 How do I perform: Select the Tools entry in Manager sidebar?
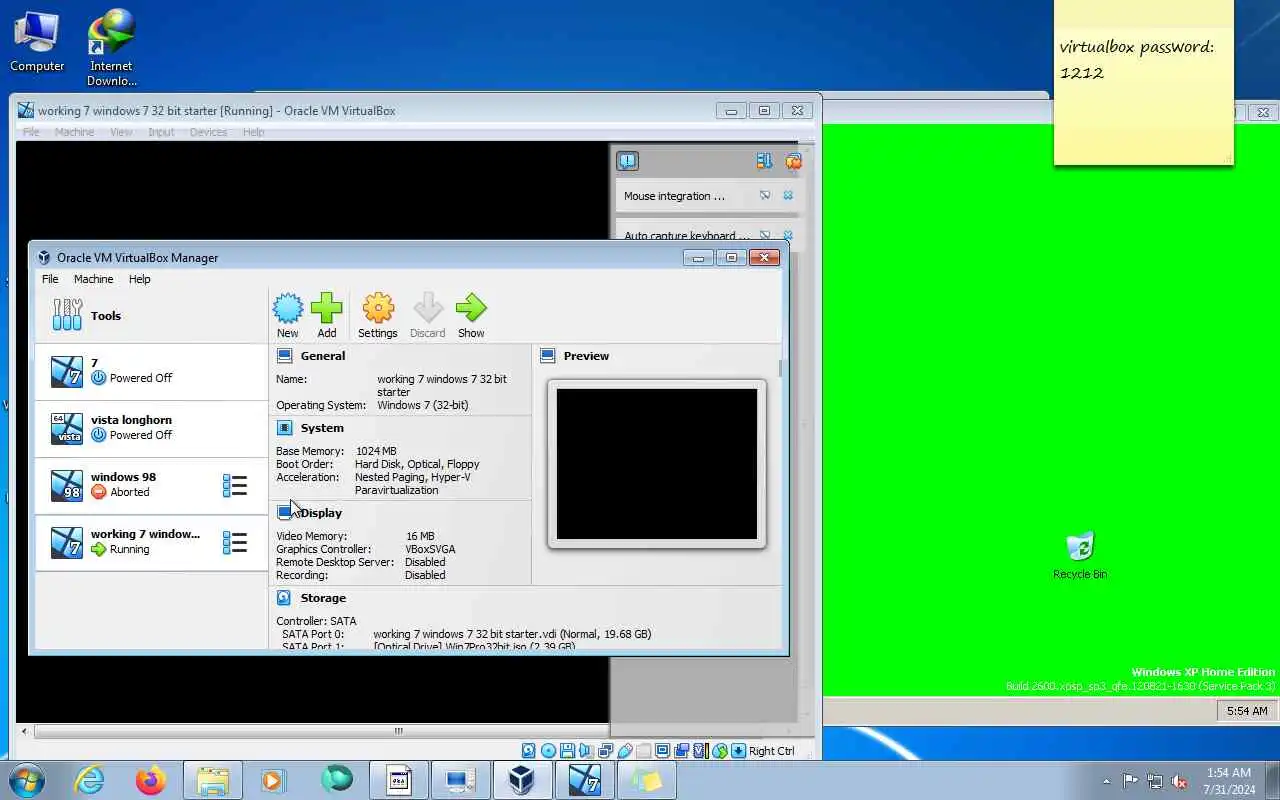click(151, 316)
